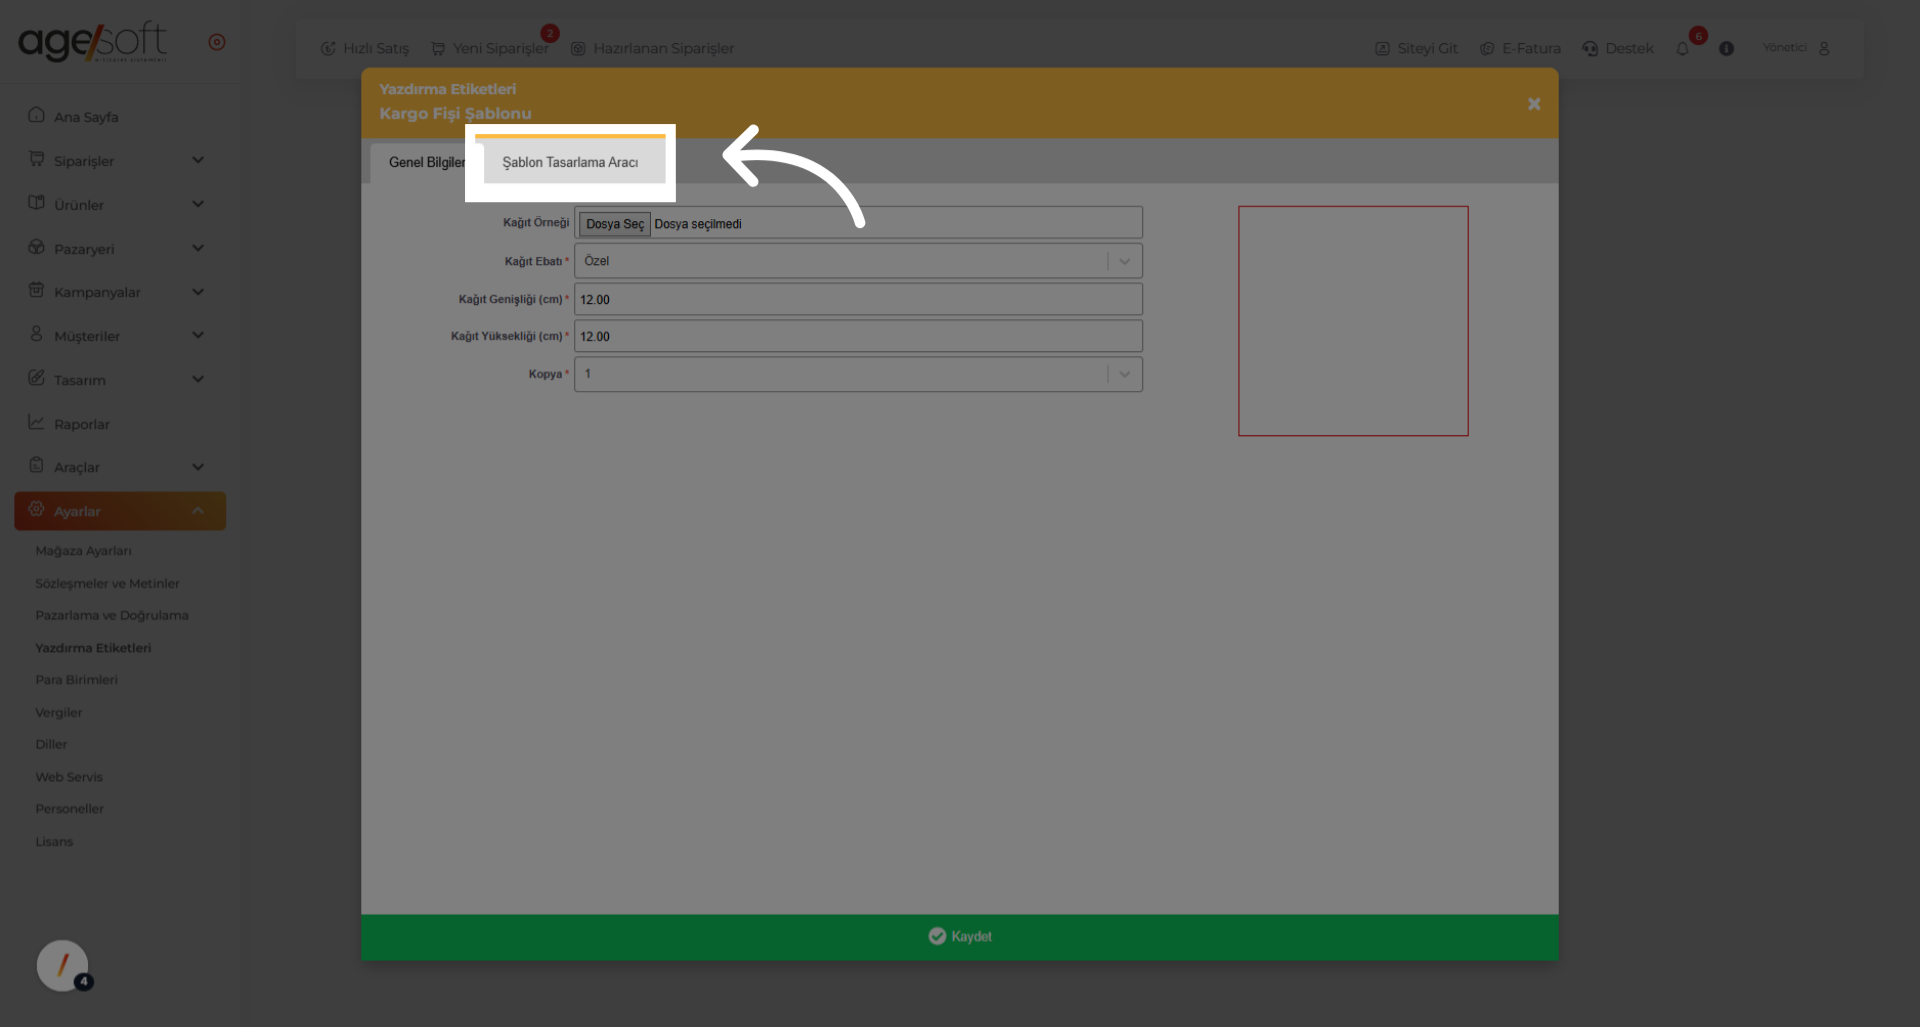Open the Kopya dropdown
This screenshot has width=1920, height=1027.
click(858, 374)
